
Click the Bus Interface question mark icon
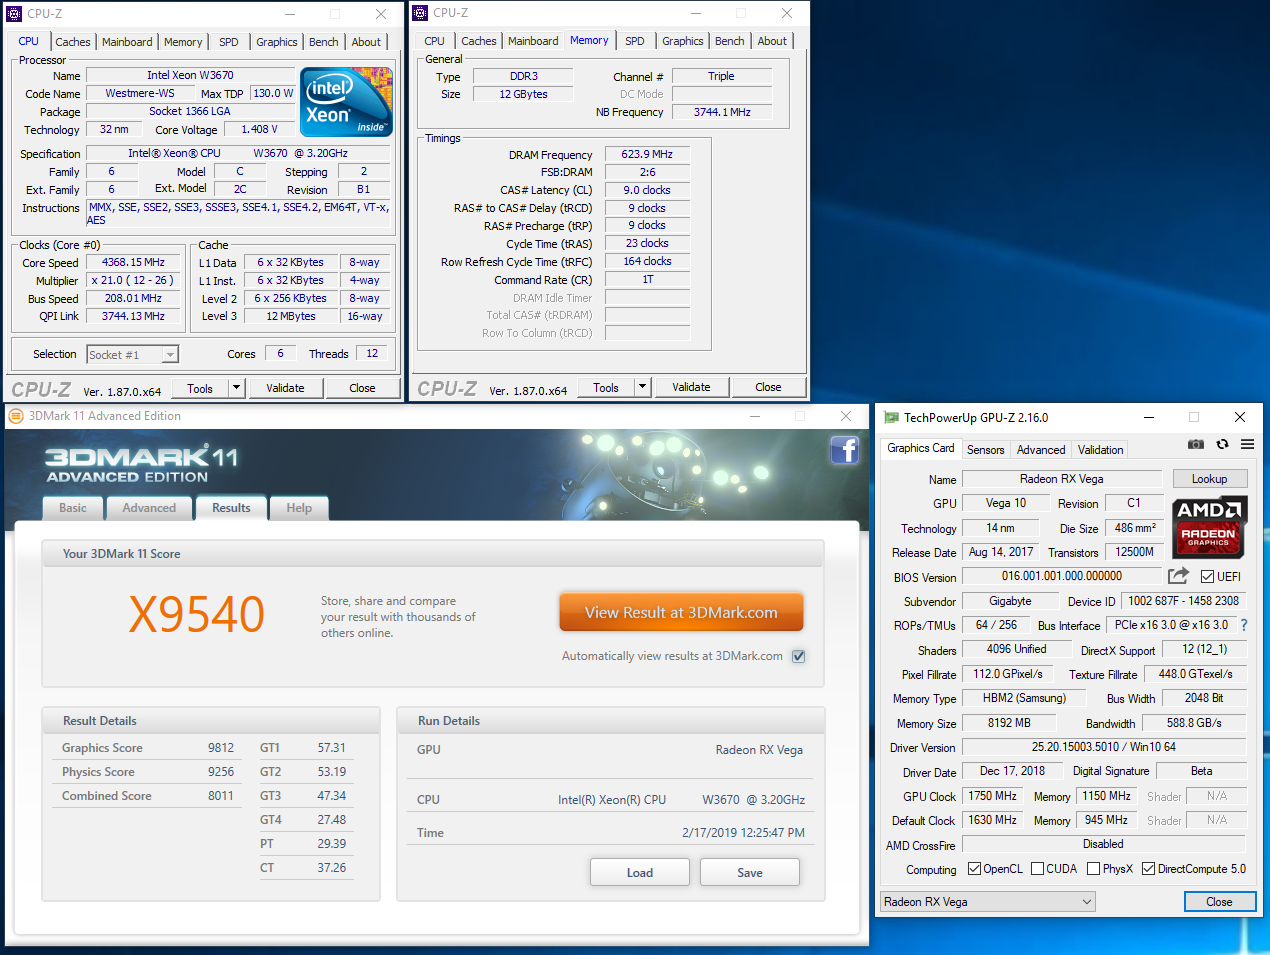(1244, 625)
